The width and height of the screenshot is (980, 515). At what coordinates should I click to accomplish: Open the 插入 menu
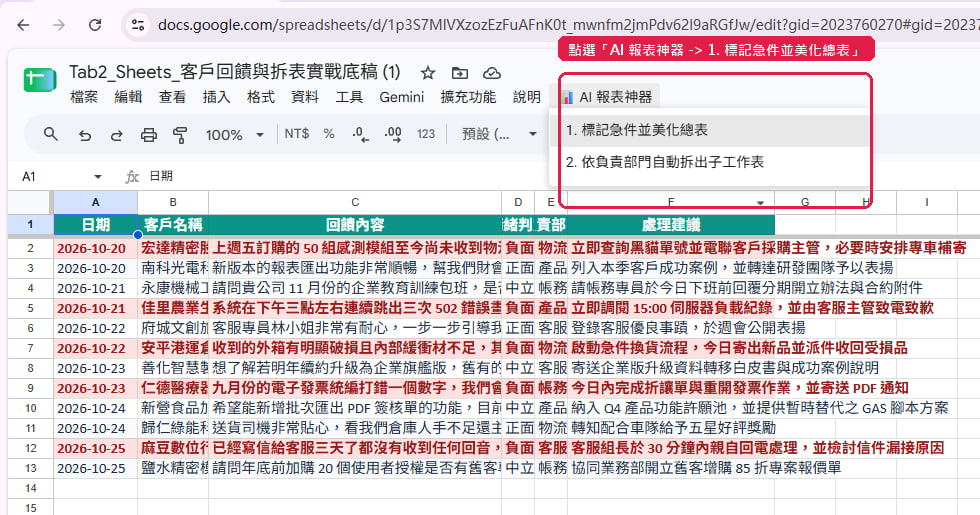(216, 97)
